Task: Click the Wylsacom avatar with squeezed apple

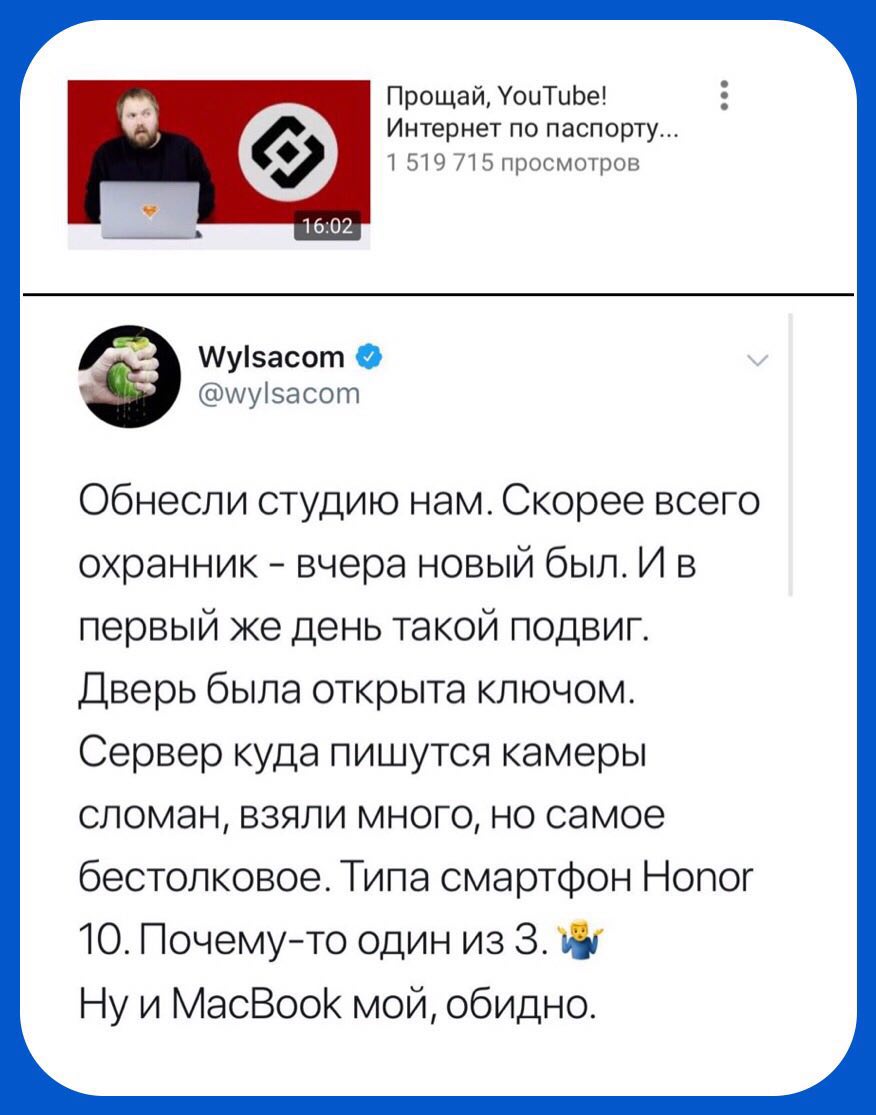Action: tap(129, 375)
